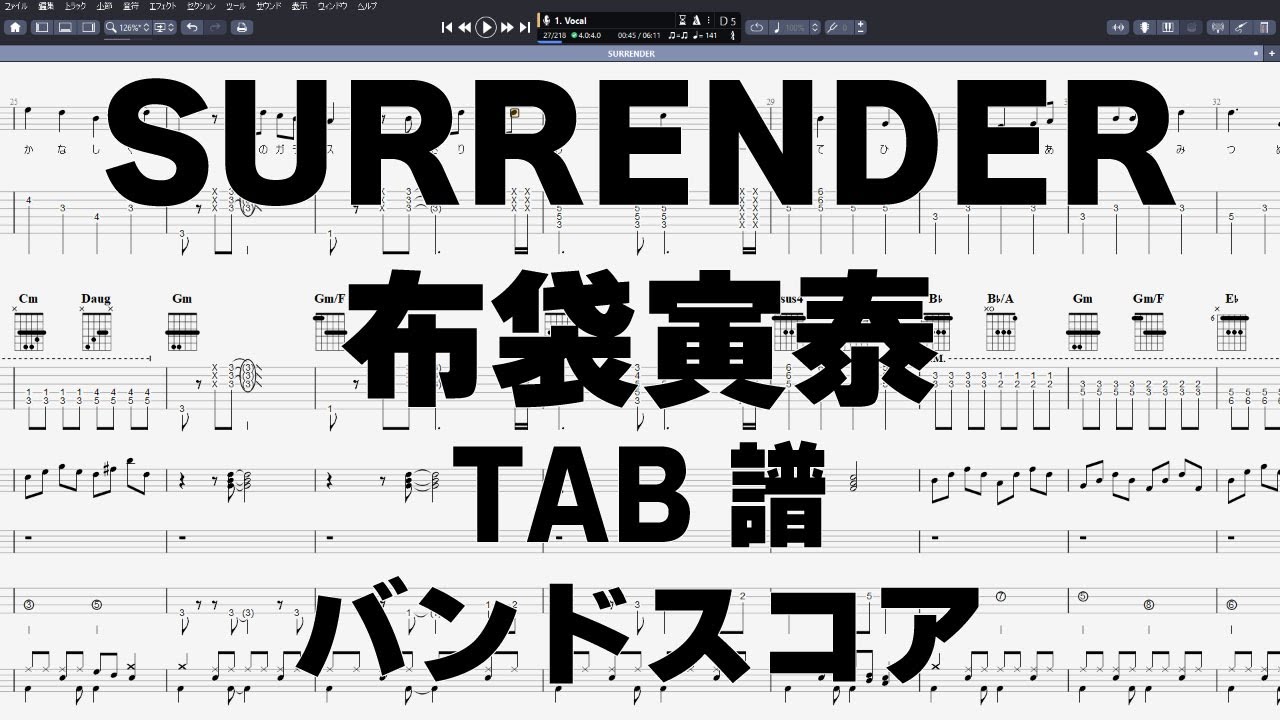Open the rightmost toolbar panel icon
The image size is (1280, 720).
[x=1264, y=27]
